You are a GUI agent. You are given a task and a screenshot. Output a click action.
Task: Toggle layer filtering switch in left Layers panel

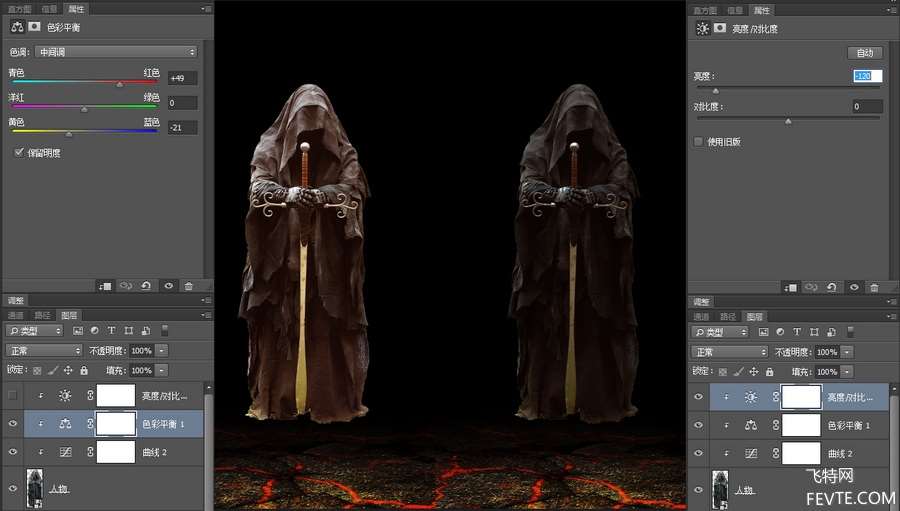165,331
